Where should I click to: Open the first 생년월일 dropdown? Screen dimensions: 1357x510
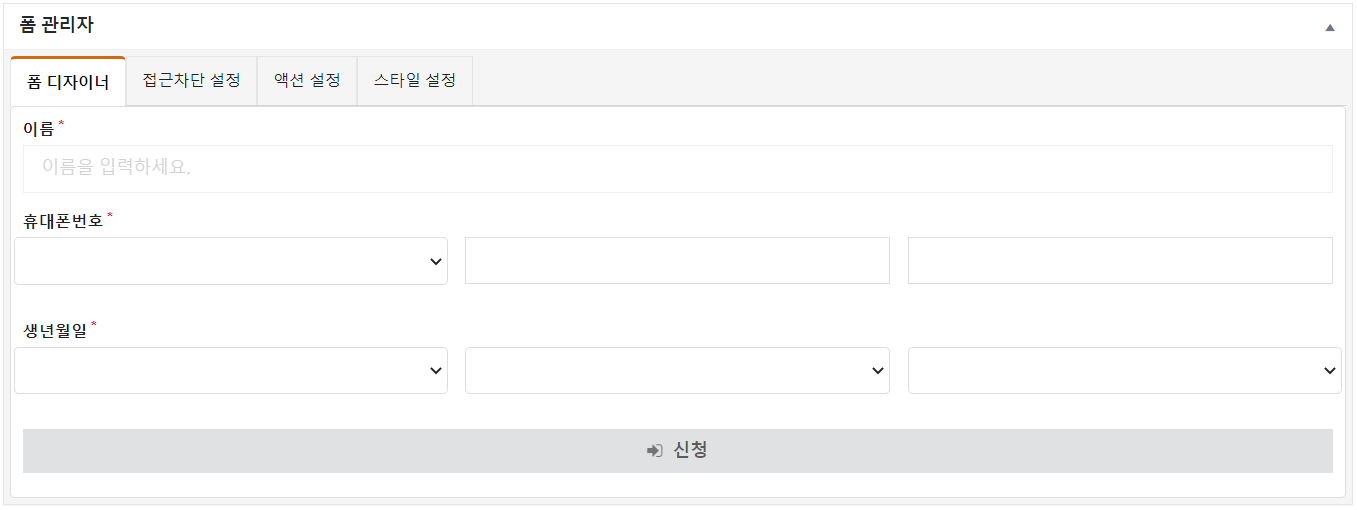(231, 370)
